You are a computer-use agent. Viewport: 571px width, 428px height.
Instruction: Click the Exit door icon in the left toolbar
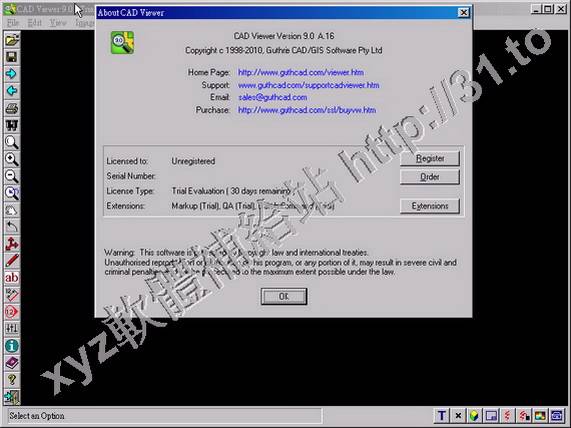pyautogui.click(x=12, y=397)
